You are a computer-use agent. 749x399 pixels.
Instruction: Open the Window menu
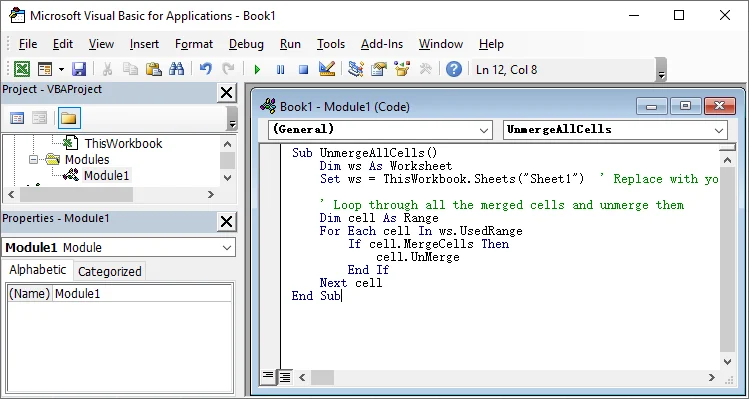(441, 44)
